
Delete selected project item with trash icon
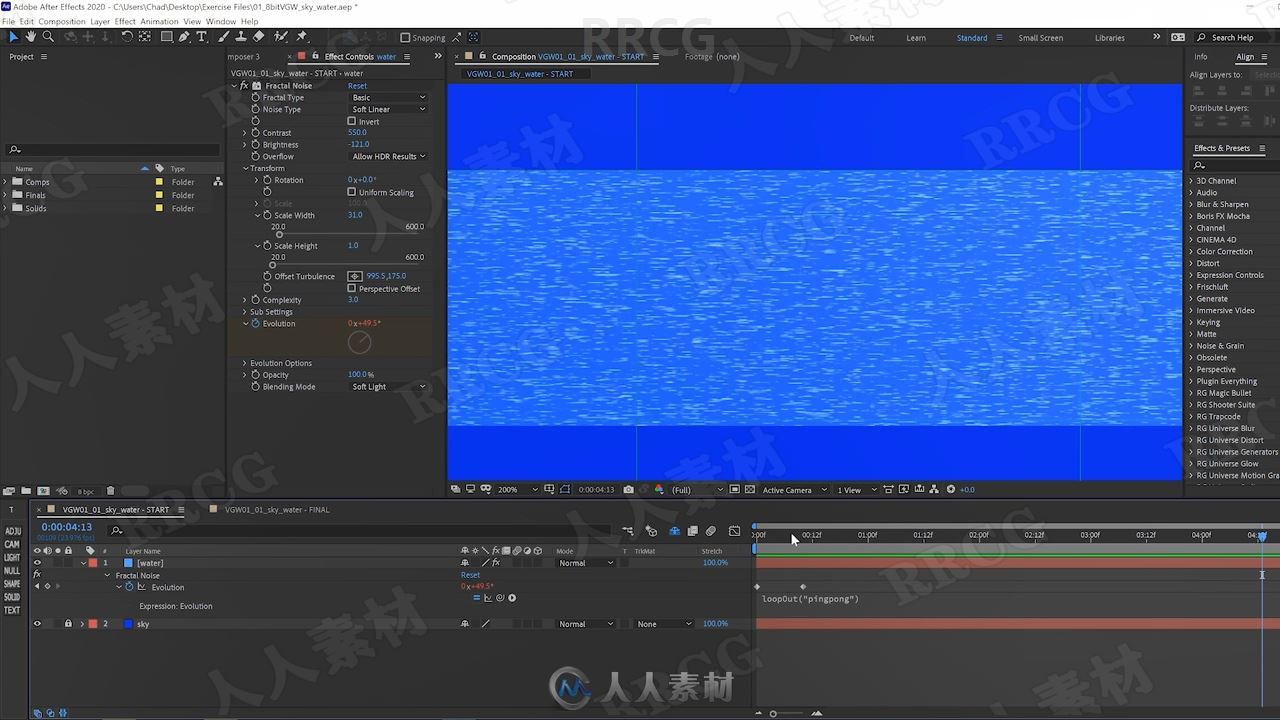pos(111,491)
